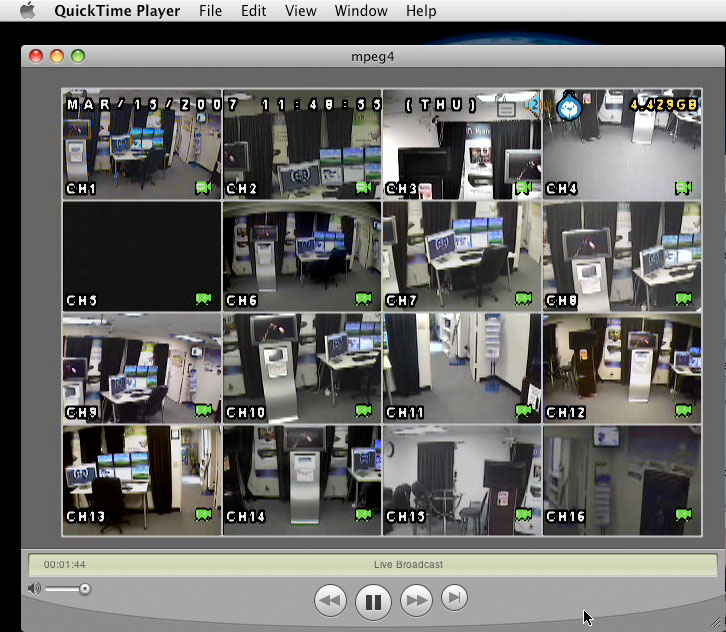The height and width of the screenshot is (632, 726).
Task: Click the CH15 camera recording icon
Action: point(523,514)
